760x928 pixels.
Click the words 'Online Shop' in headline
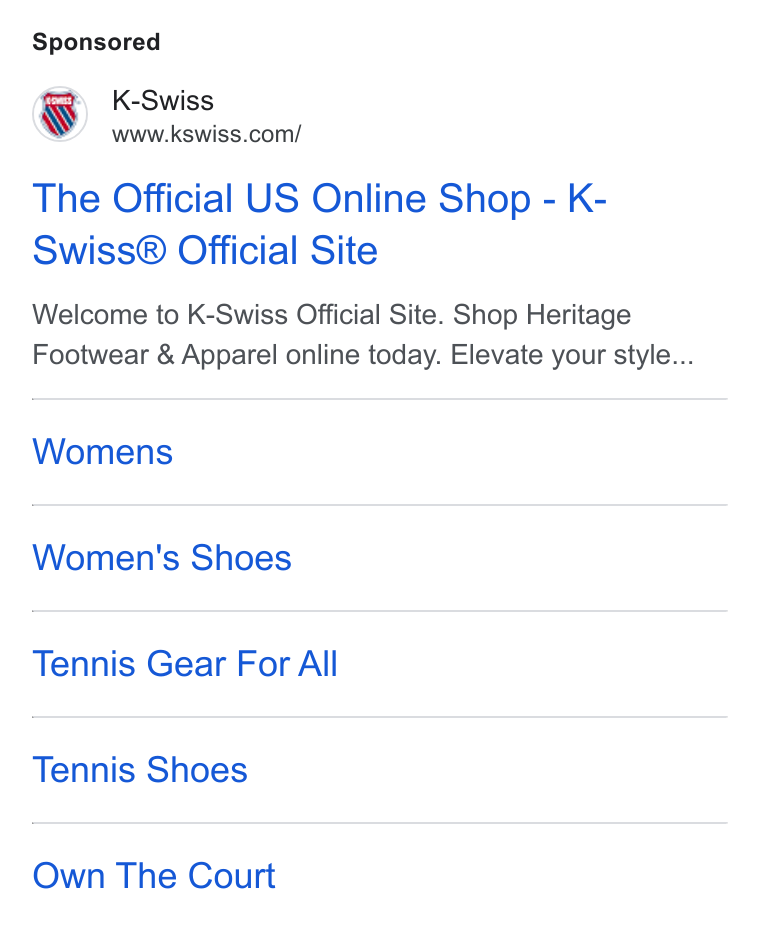point(421,198)
